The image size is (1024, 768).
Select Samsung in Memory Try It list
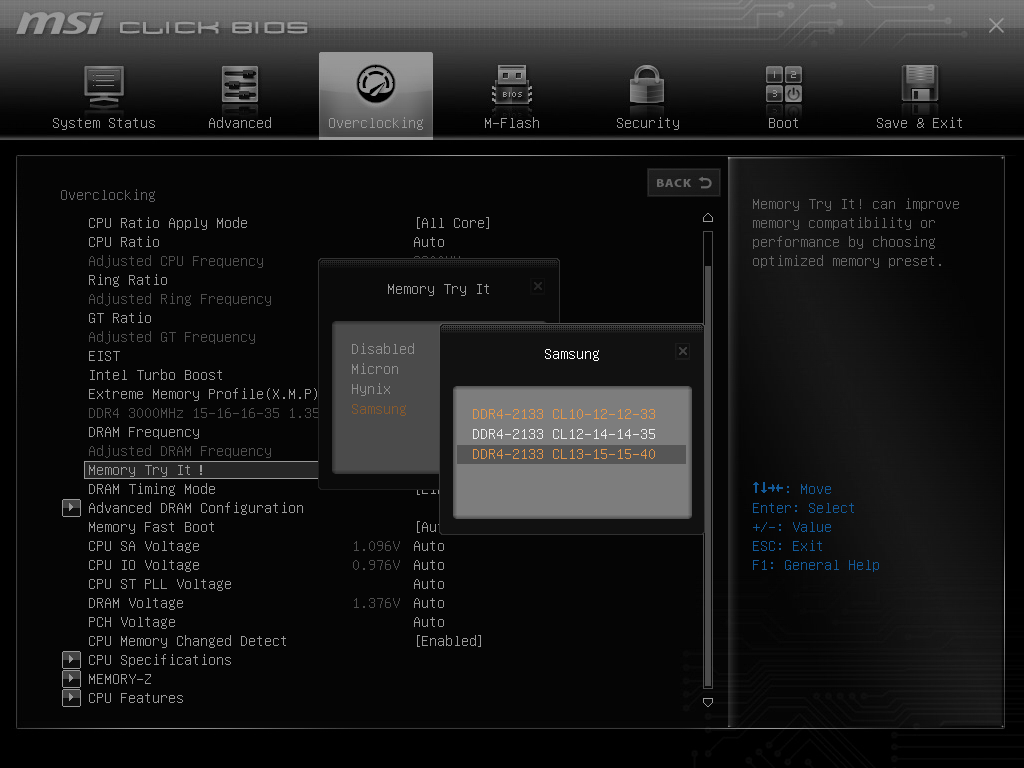[379, 409]
